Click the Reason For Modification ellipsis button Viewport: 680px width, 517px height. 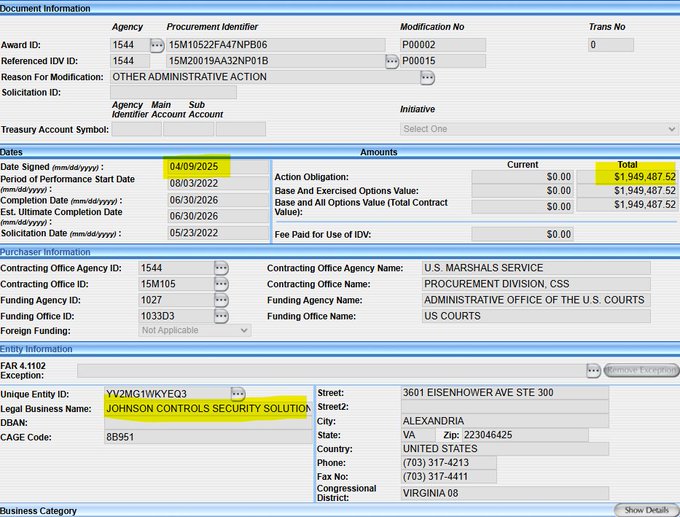(427, 77)
